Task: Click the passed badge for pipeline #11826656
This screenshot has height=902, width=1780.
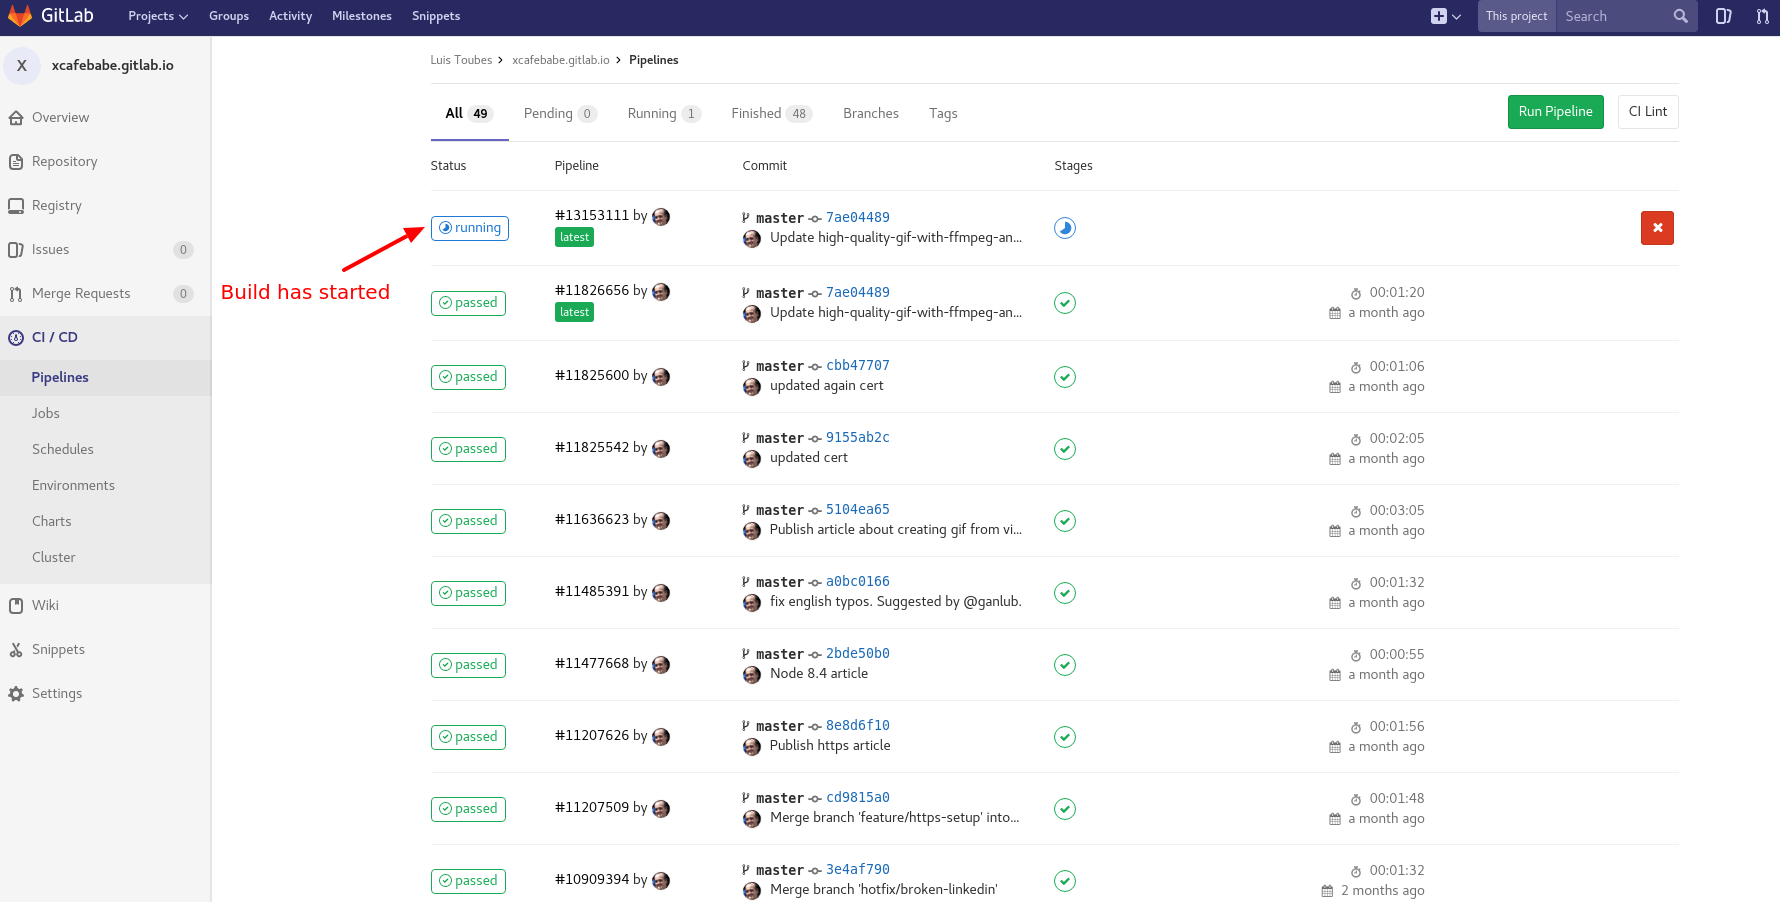Action: 468,302
